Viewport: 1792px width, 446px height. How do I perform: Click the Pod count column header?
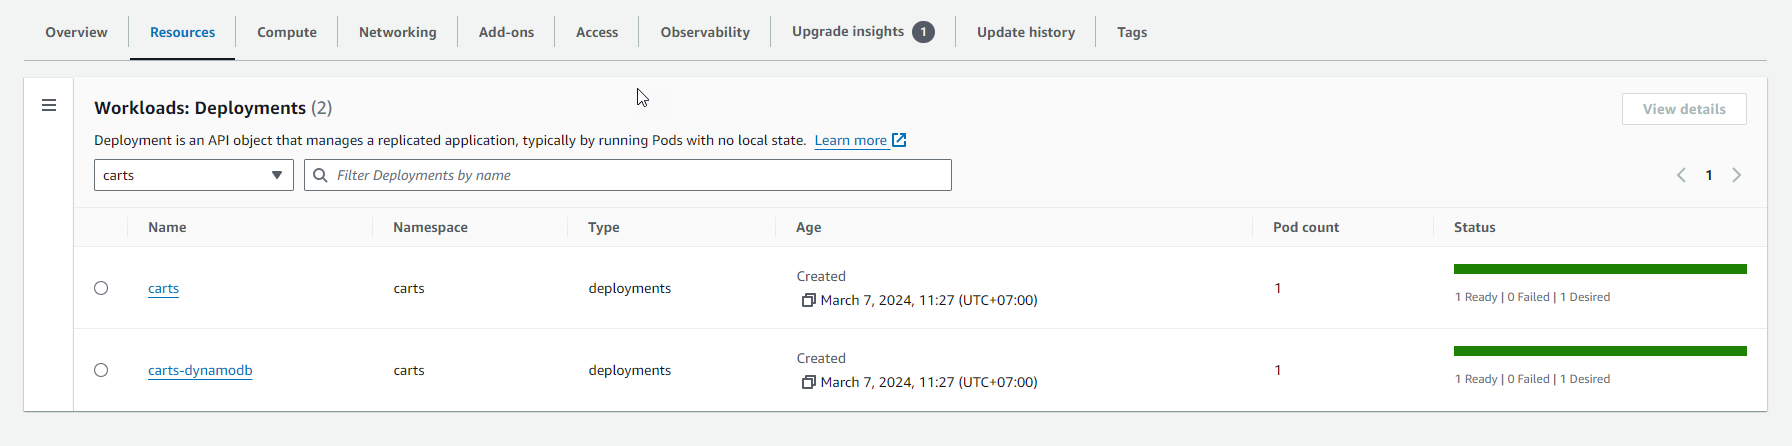(x=1306, y=227)
